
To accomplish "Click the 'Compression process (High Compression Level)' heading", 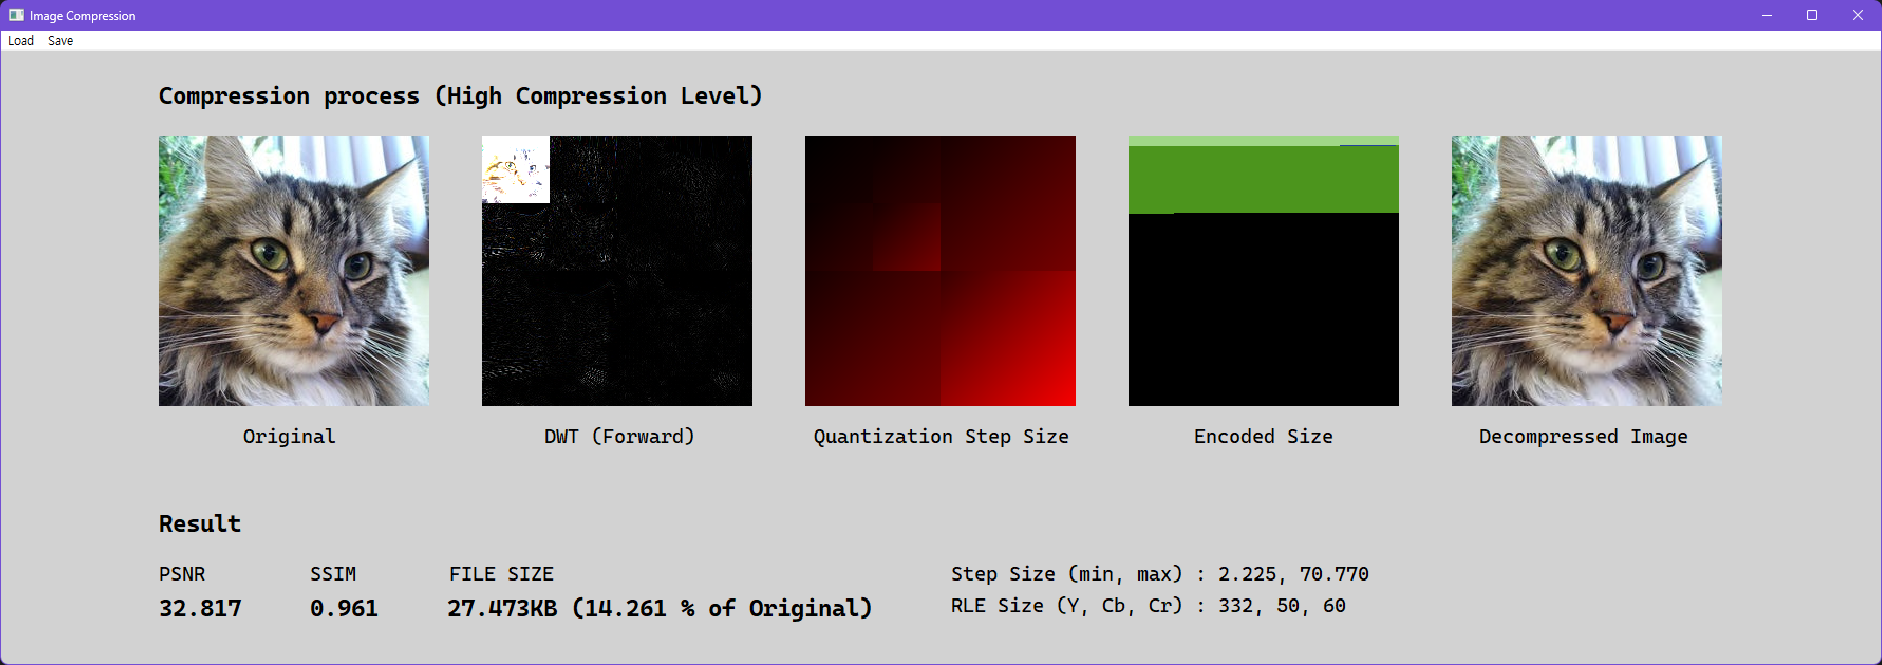I will 461,96.
